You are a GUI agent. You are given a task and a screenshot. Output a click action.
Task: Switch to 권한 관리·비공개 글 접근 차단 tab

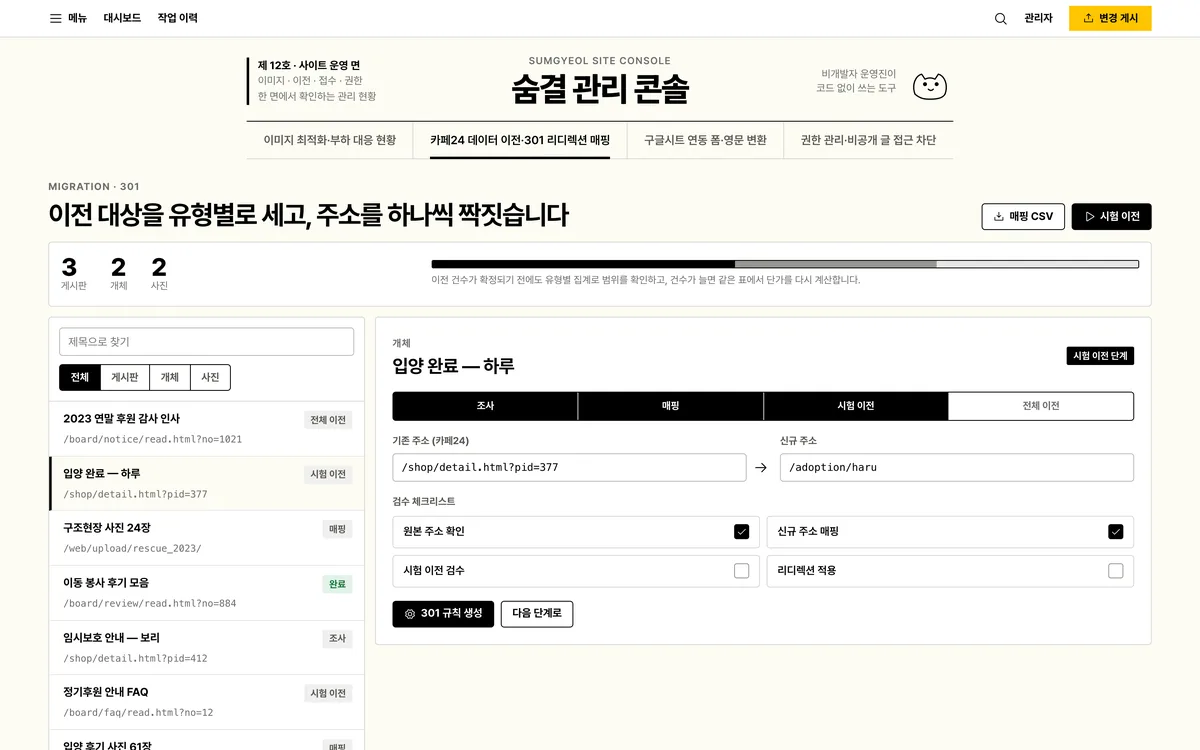pos(868,140)
